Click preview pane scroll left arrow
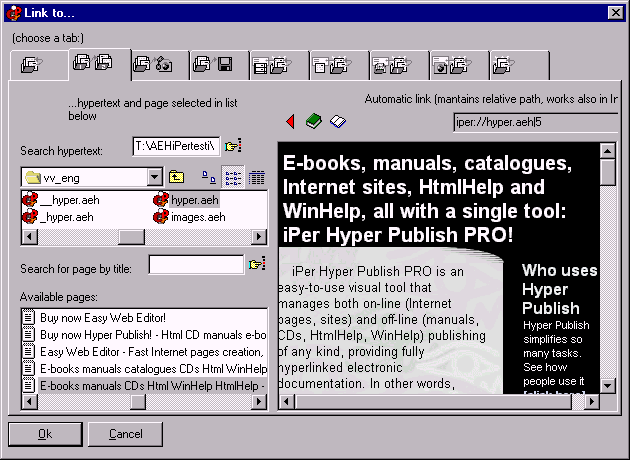630x460 pixels. [286, 401]
